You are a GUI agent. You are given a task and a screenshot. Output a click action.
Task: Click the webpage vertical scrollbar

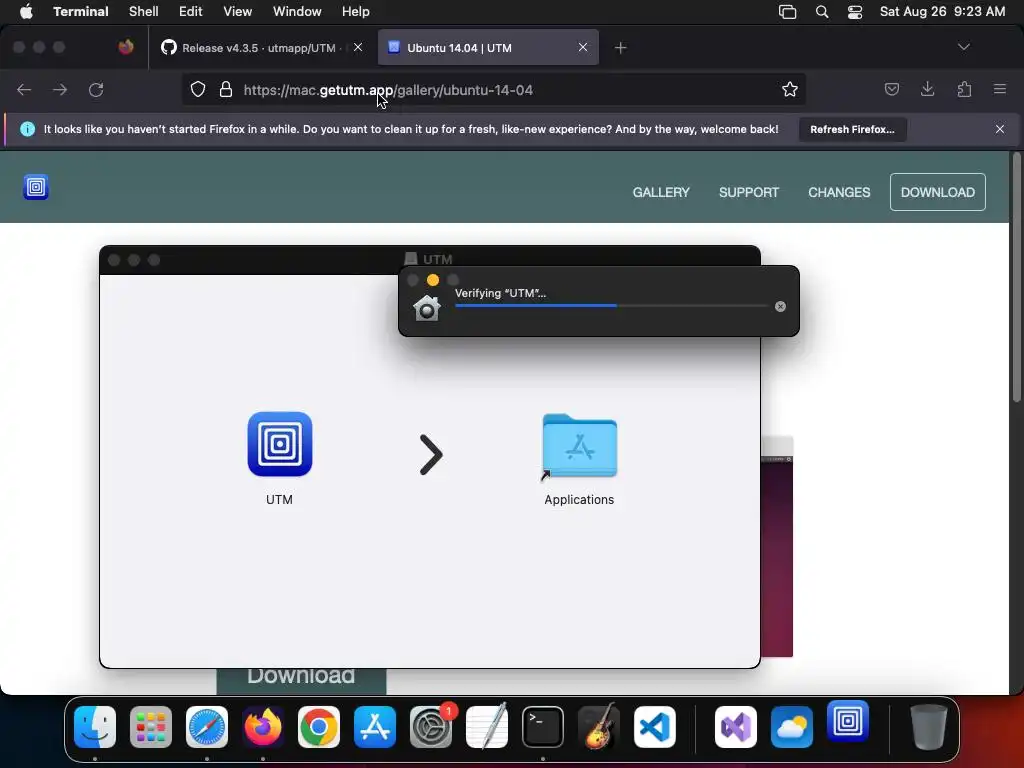pos(1016,278)
